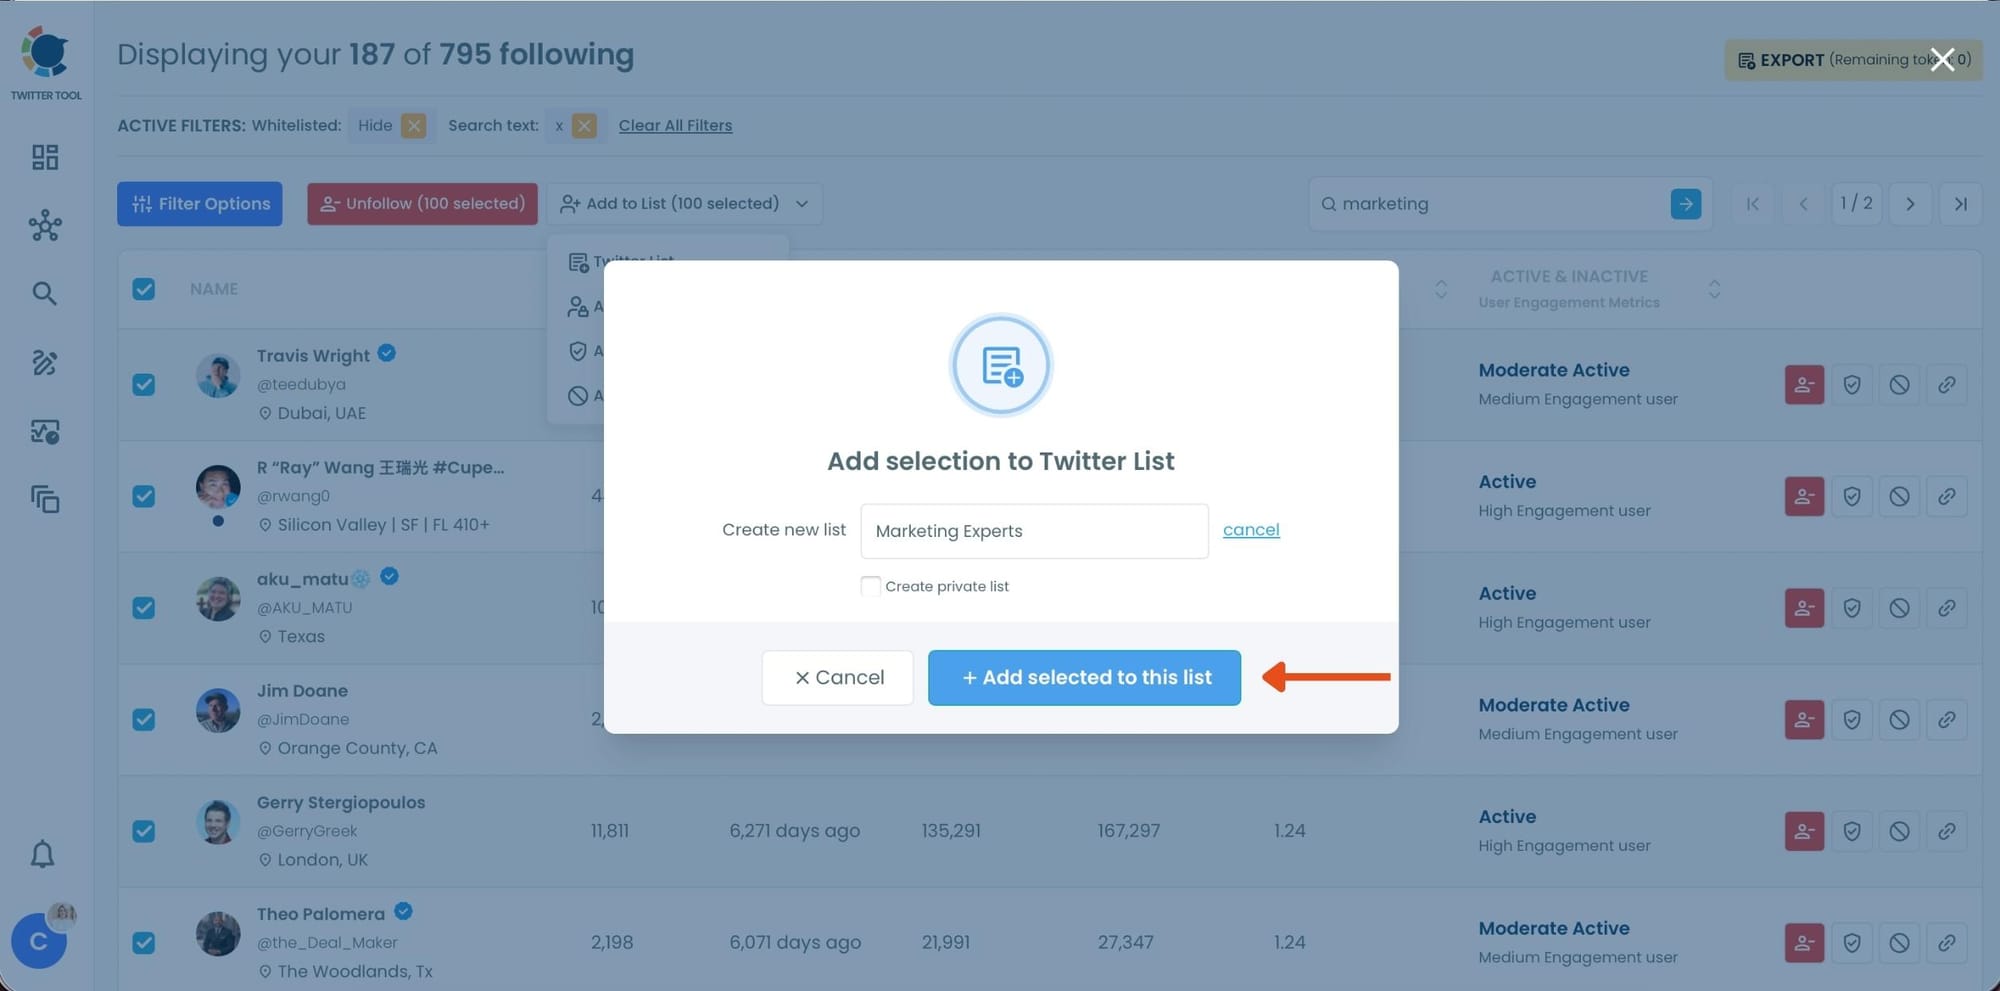2000x991 pixels.
Task: Open the search tool in the sidebar
Action: 44,293
